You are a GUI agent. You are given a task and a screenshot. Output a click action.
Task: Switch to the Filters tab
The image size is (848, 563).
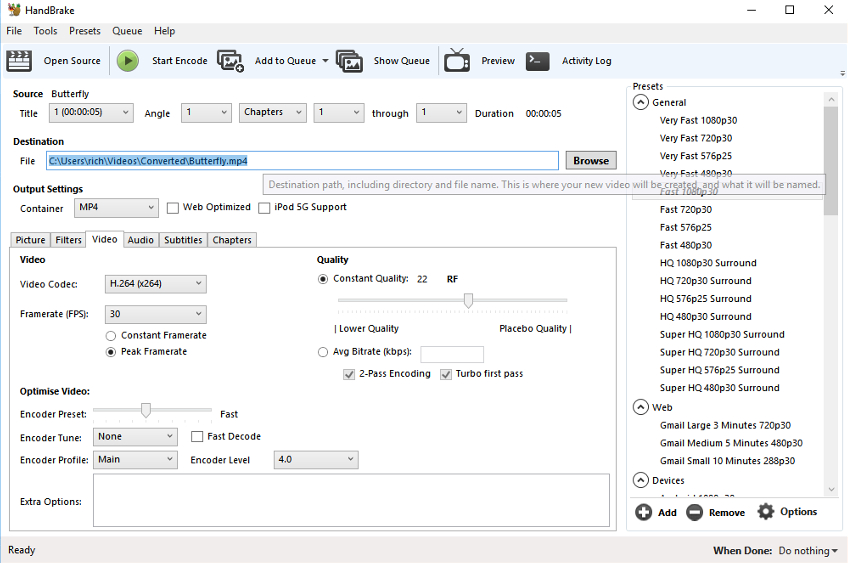tap(68, 240)
